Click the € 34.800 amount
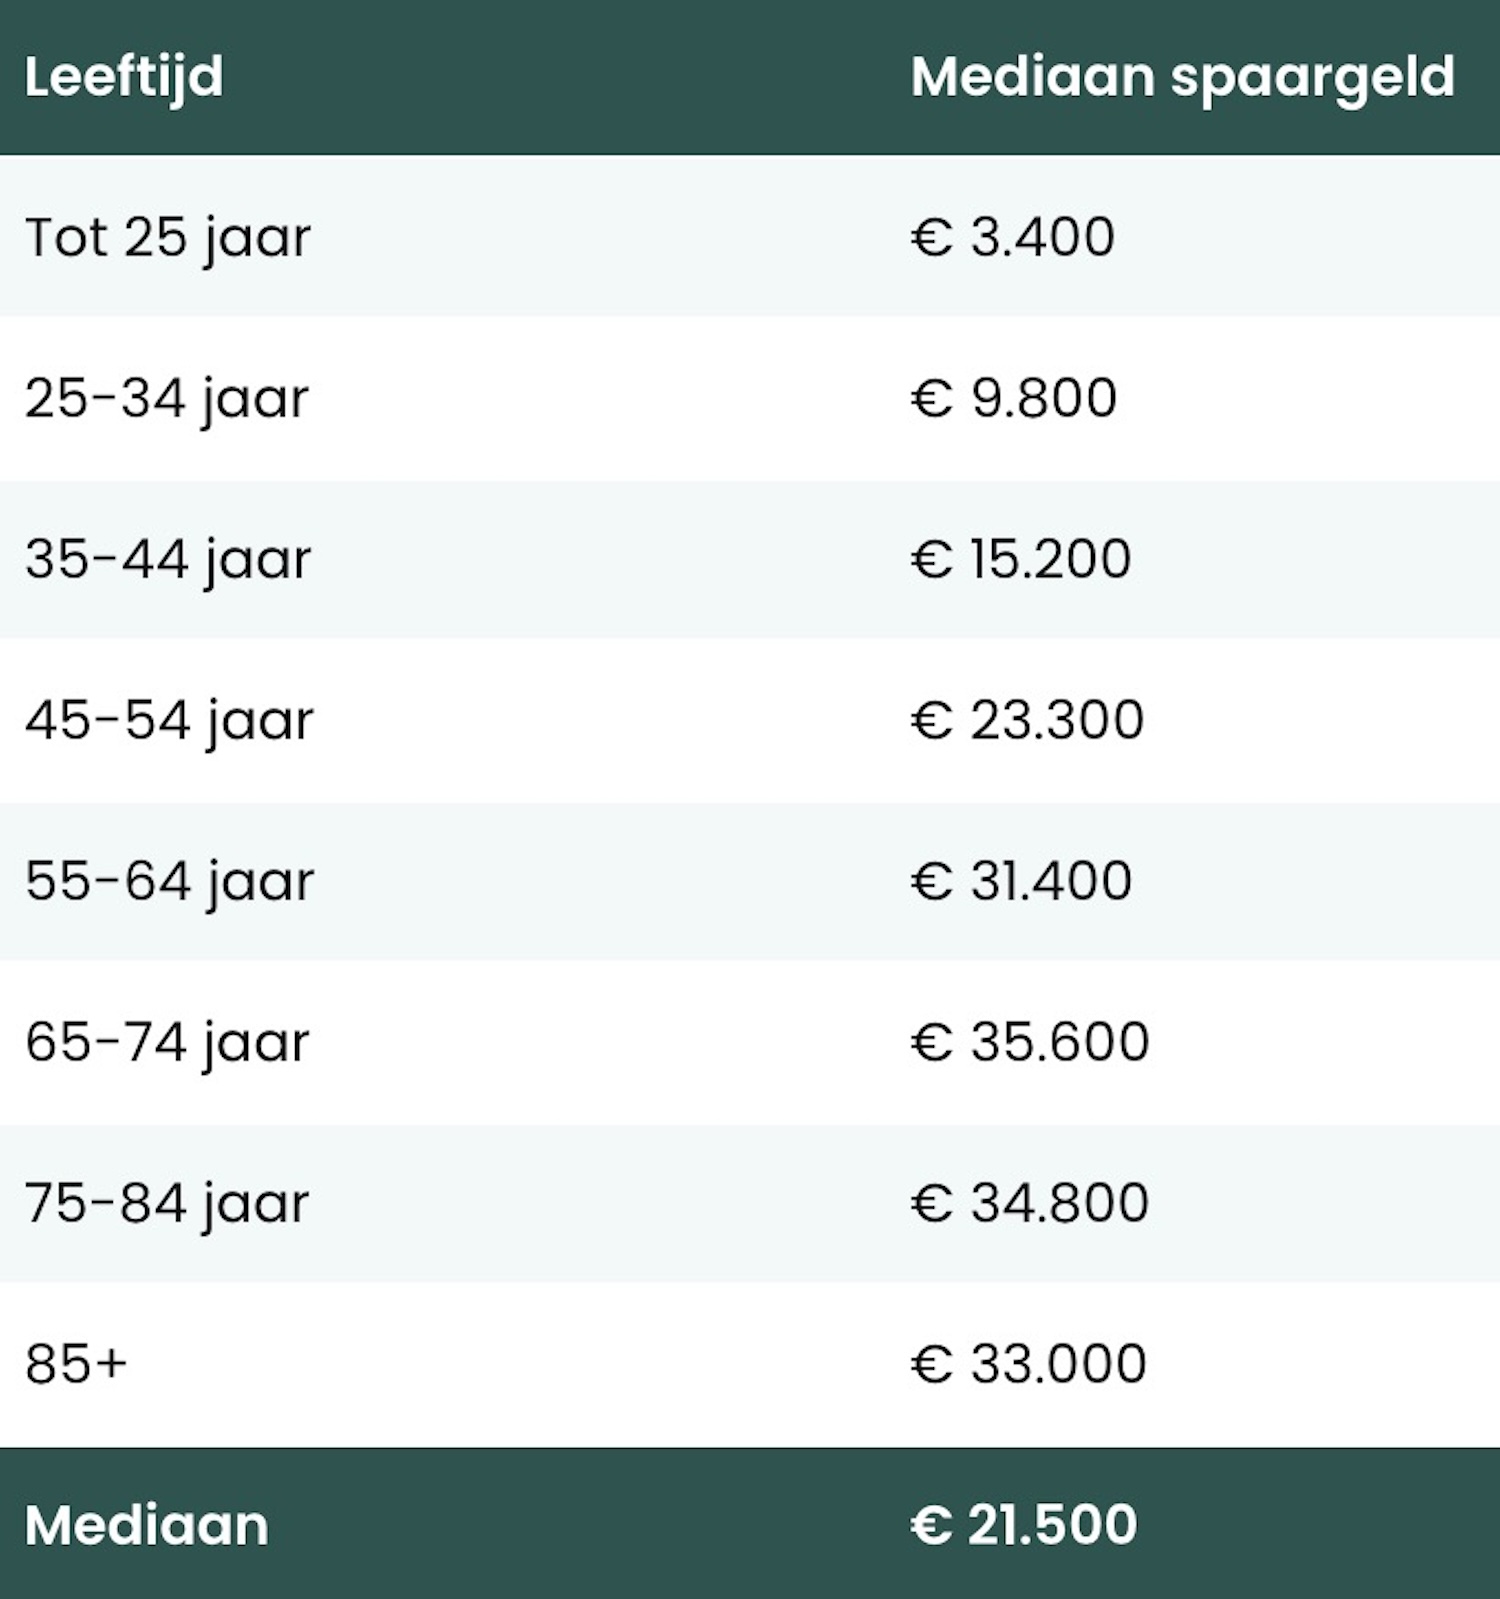The image size is (1500, 1599). (1029, 1203)
